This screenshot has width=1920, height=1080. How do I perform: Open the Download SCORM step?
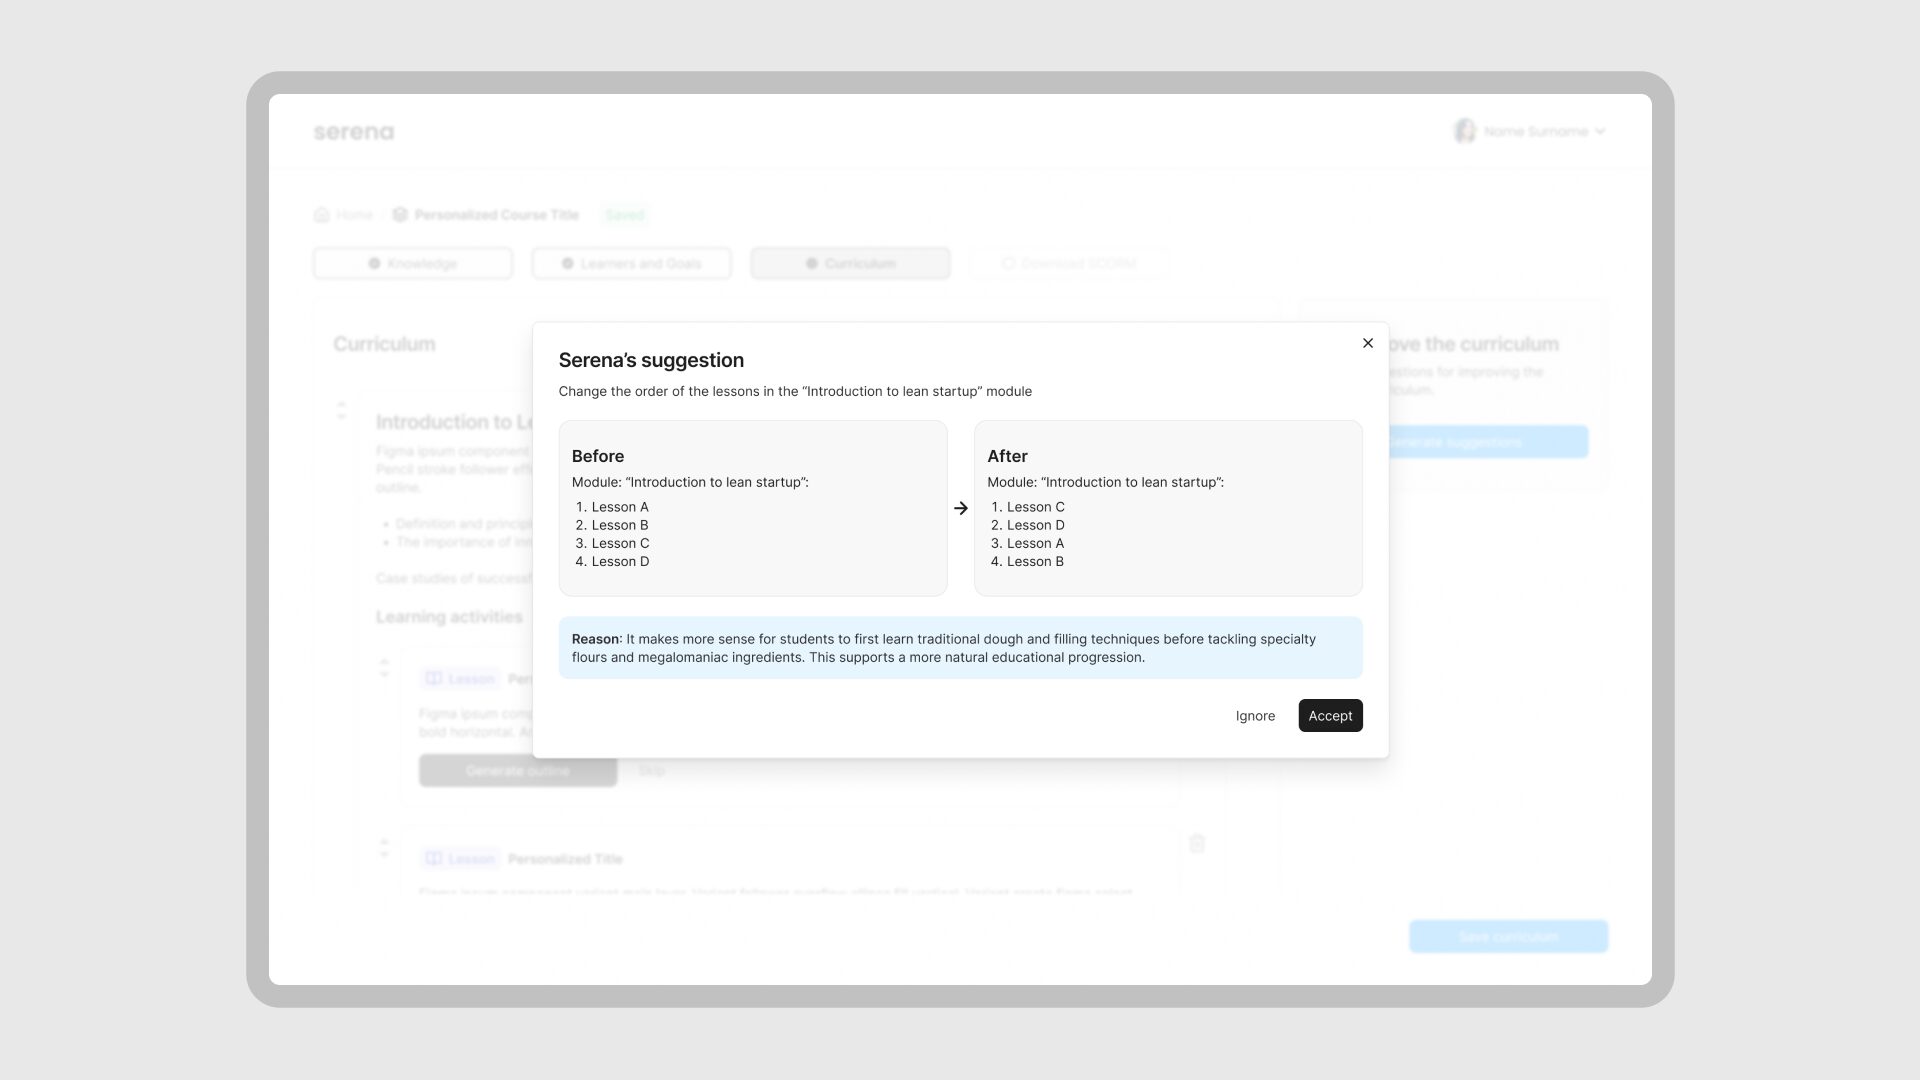point(1068,264)
